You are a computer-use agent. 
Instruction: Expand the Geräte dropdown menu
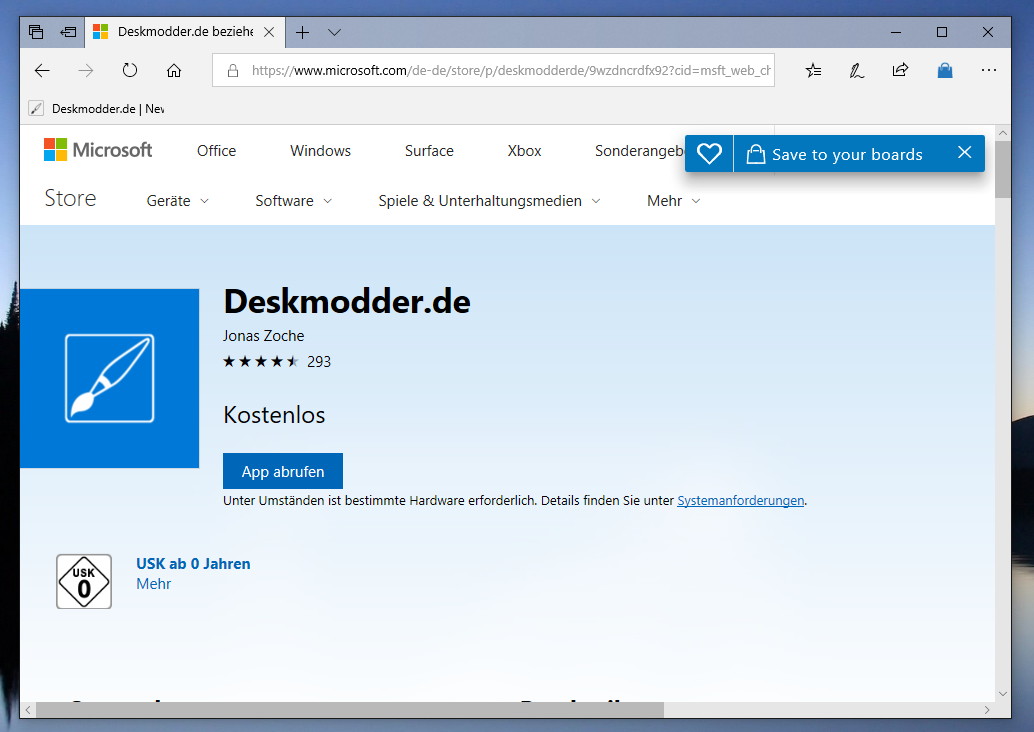tap(177, 201)
